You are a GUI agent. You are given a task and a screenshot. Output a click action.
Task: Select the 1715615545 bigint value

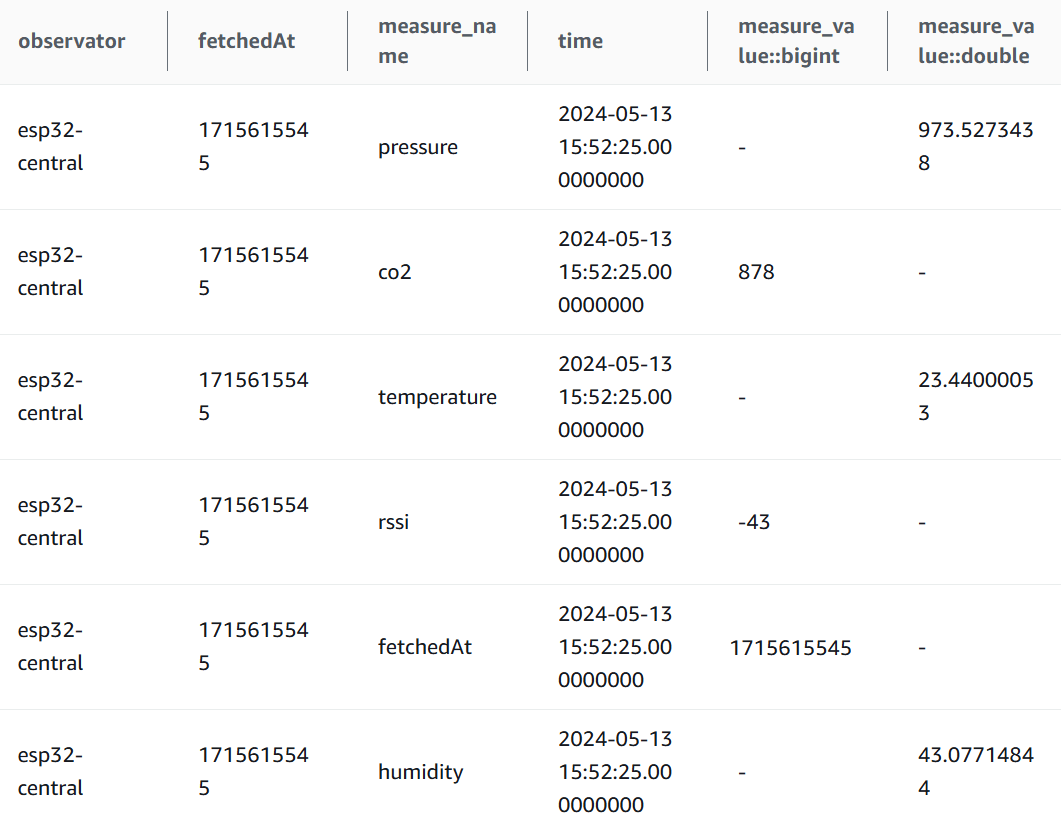coord(790,648)
